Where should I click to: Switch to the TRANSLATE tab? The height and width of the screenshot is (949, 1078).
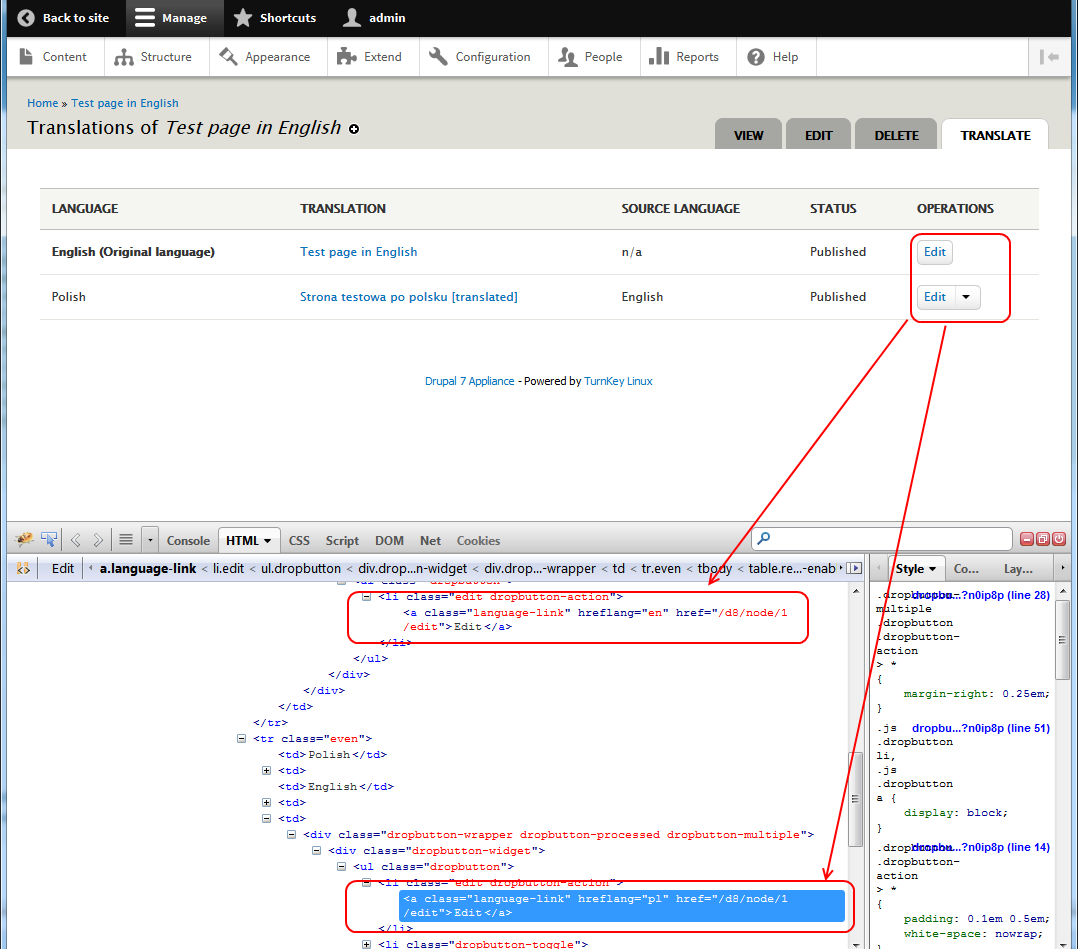tap(994, 133)
